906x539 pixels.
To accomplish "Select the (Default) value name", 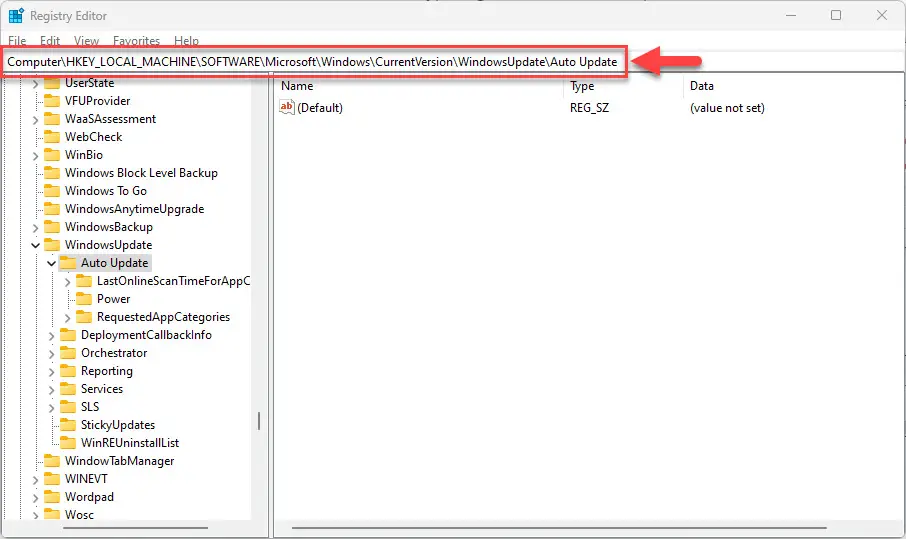I will [x=320, y=108].
